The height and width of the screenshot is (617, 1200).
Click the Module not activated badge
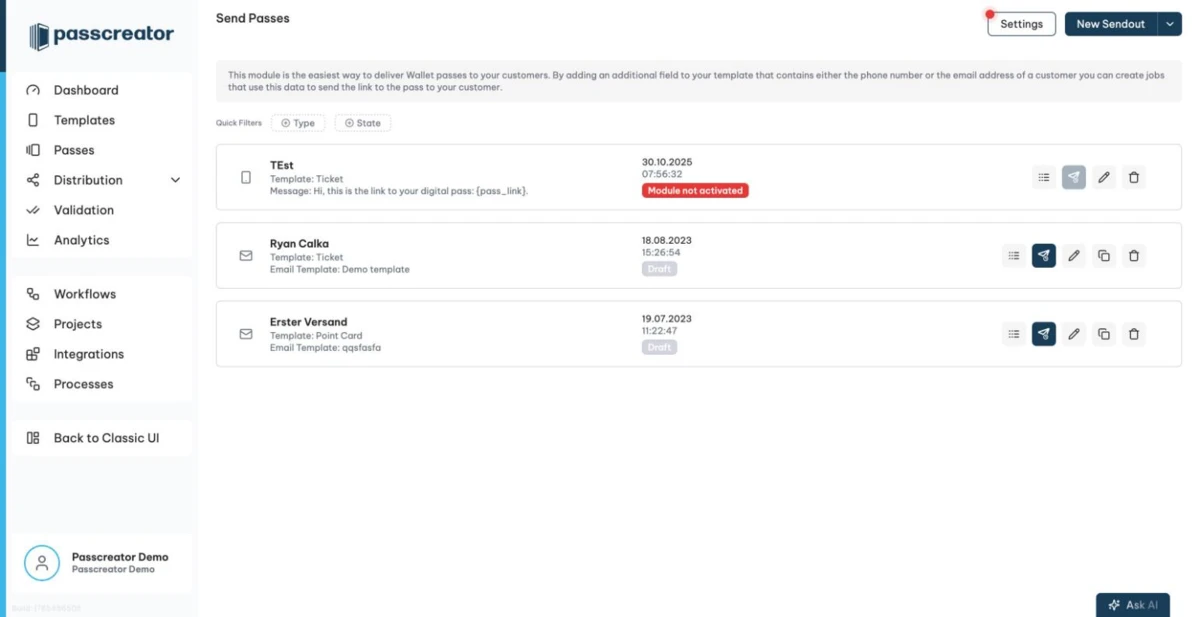(695, 190)
